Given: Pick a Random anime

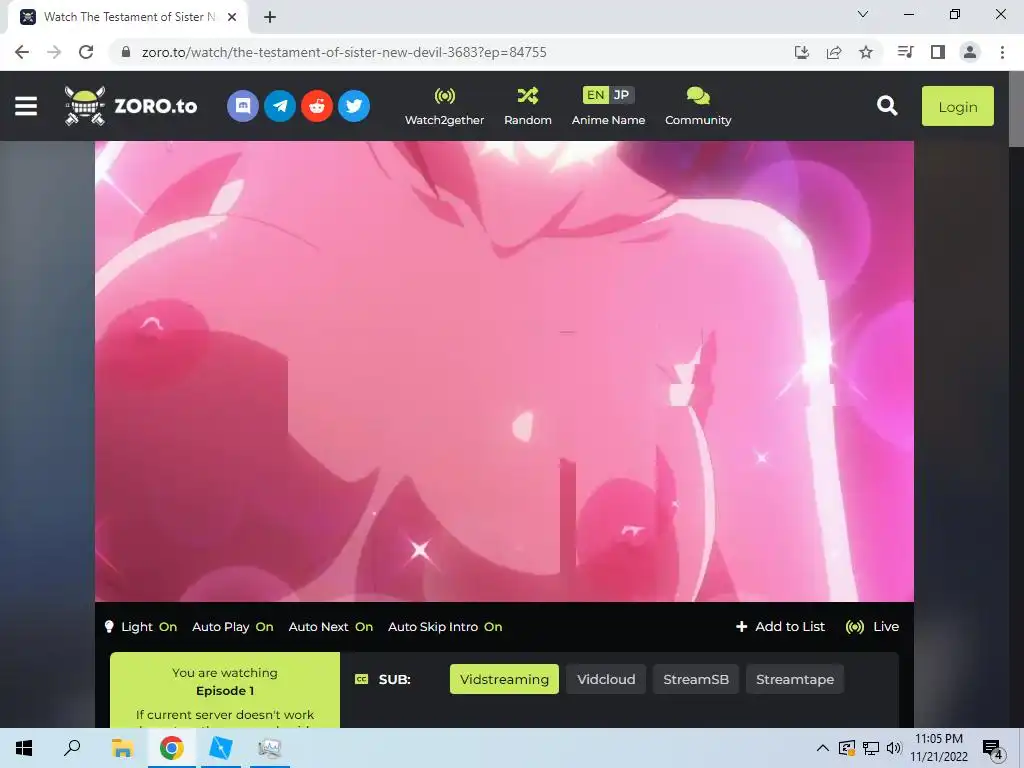Looking at the screenshot, I should 528,106.
